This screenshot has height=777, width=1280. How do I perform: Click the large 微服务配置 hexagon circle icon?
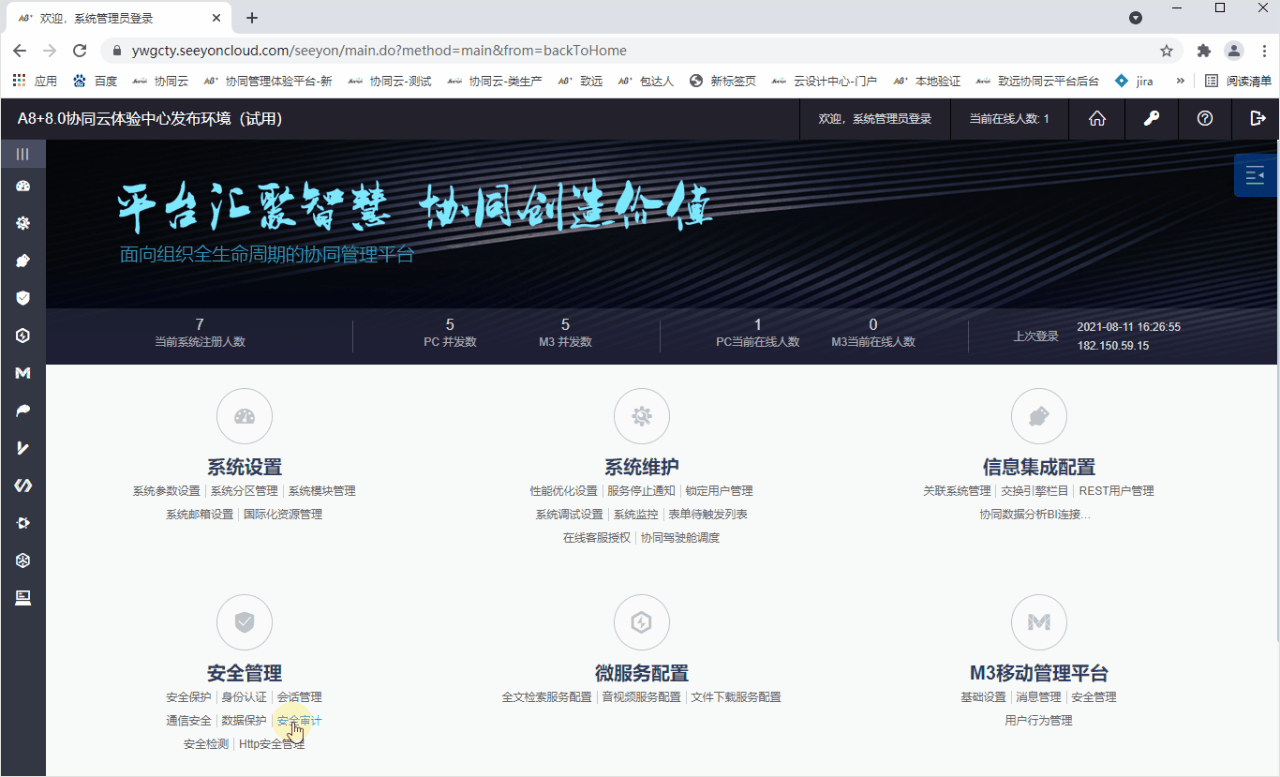(641, 622)
